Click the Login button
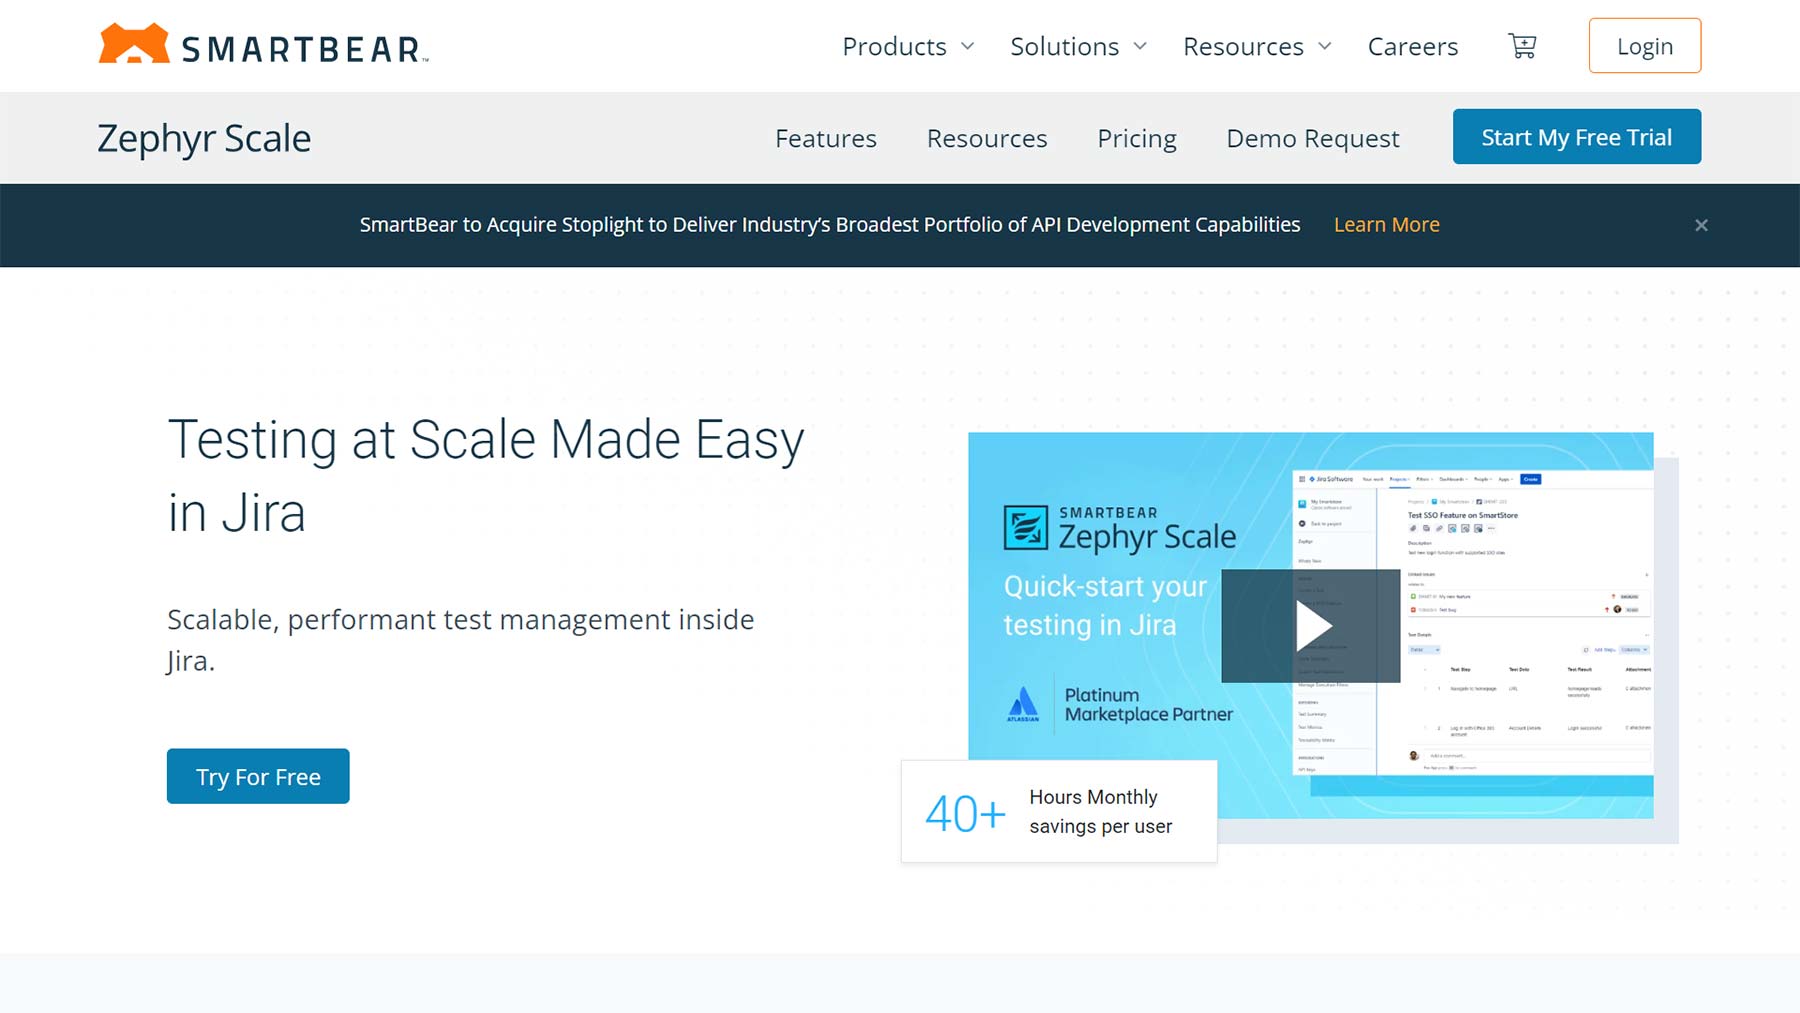Screen dimensions: 1800x1013 tap(1645, 46)
